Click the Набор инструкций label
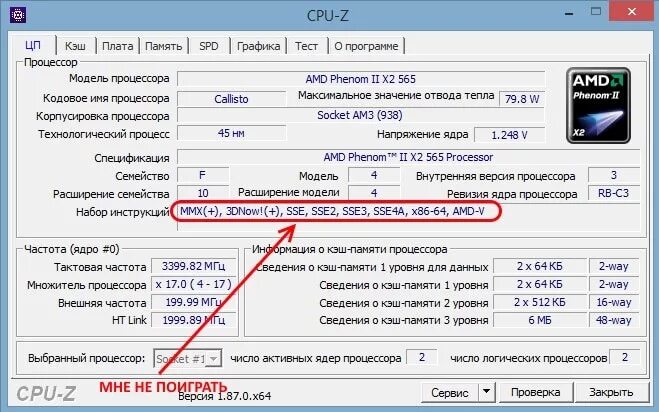The width and height of the screenshot is (659, 412). click(x=123, y=212)
